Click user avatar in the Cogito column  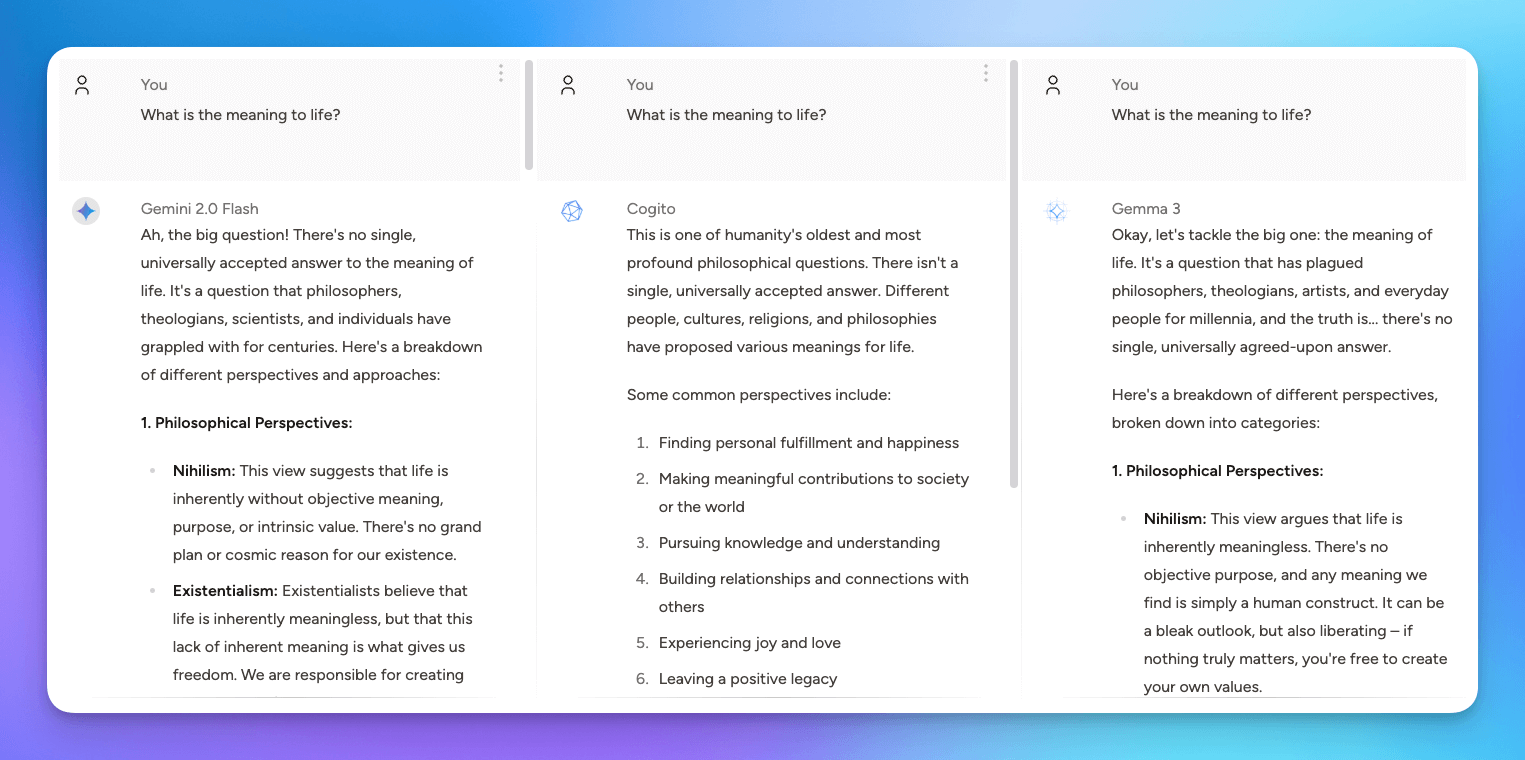tap(568, 86)
